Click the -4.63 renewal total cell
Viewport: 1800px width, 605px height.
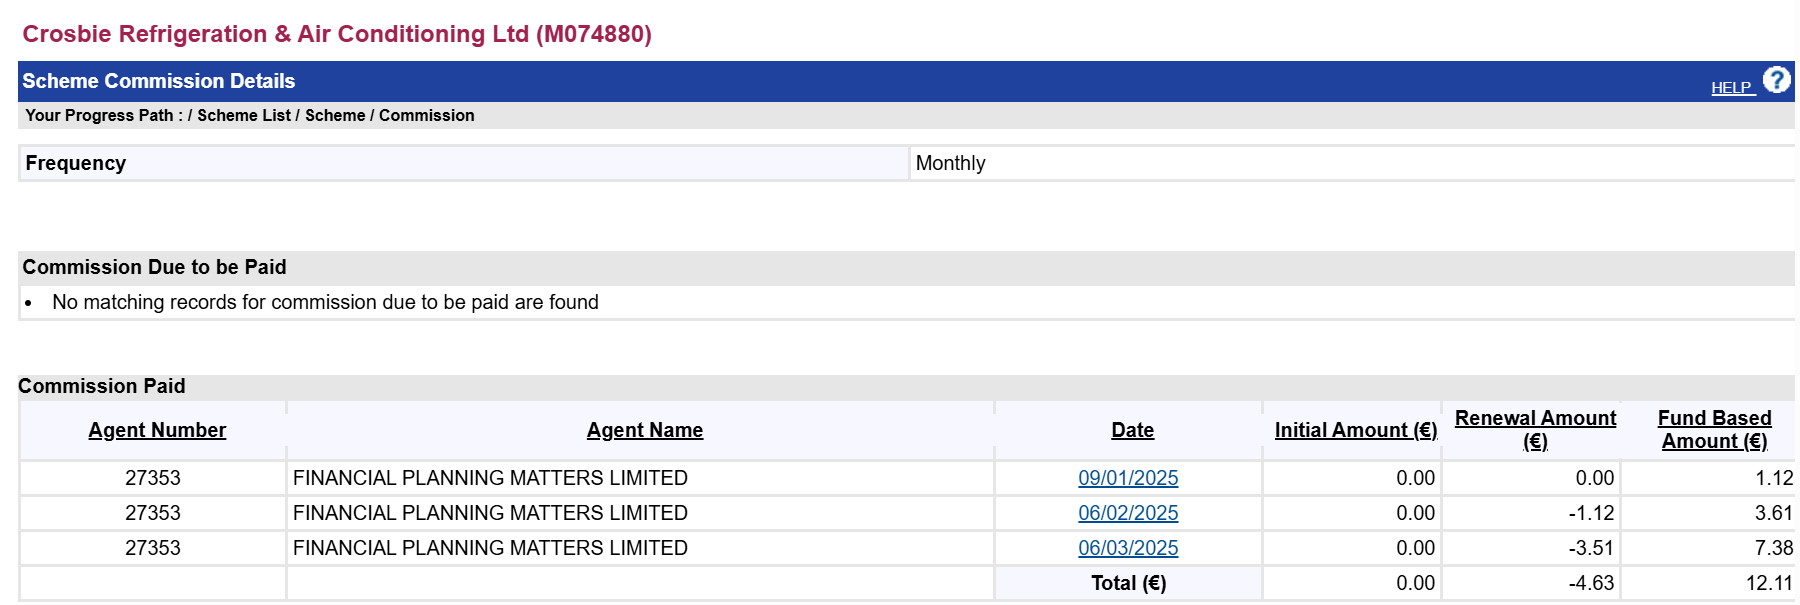[1590, 583]
